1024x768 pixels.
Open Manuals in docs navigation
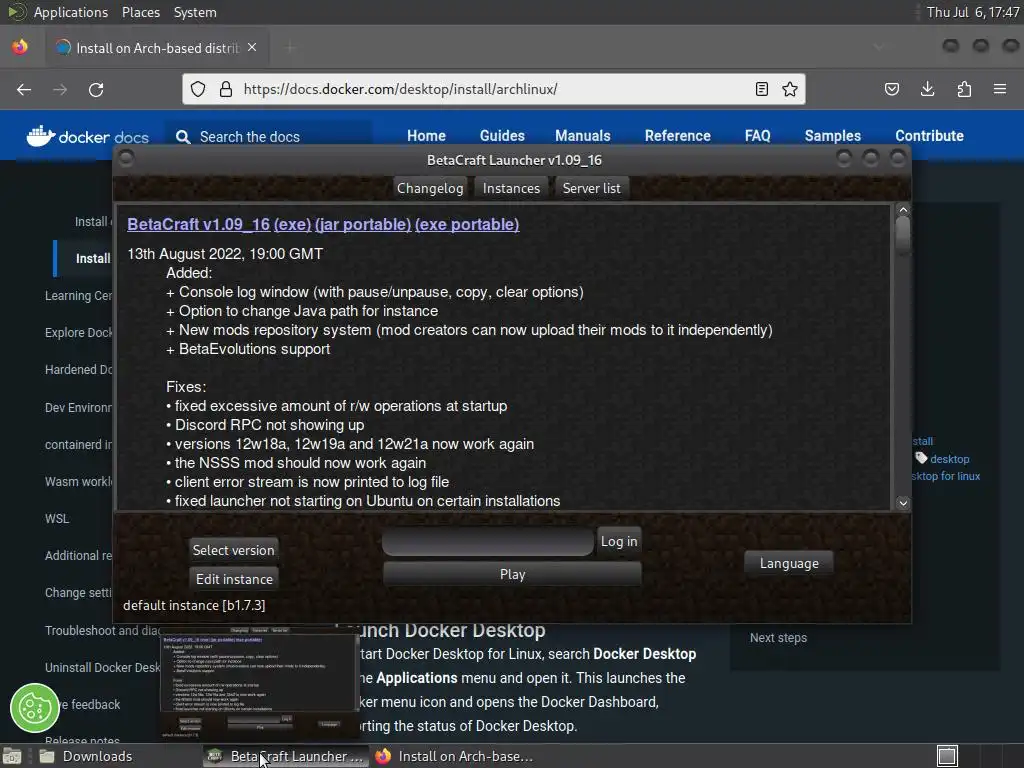(x=583, y=136)
